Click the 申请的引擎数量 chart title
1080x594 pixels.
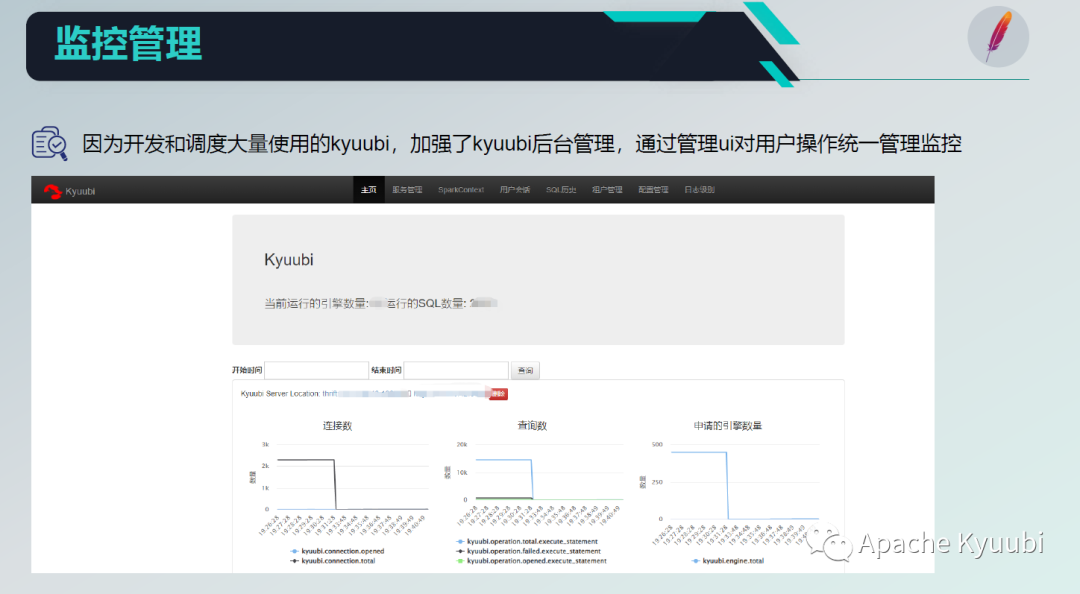click(x=727, y=426)
